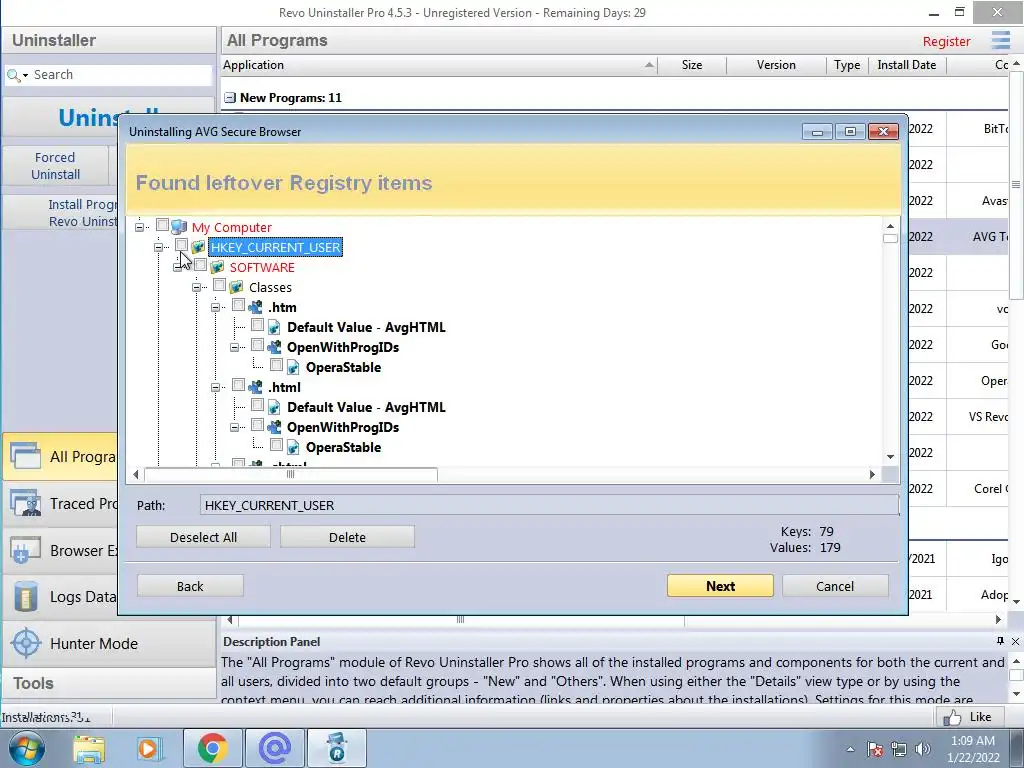Viewport: 1024px width, 768px height.
Task: Click registry tree scroll down arrow
Action: click(x=890, y=456)
